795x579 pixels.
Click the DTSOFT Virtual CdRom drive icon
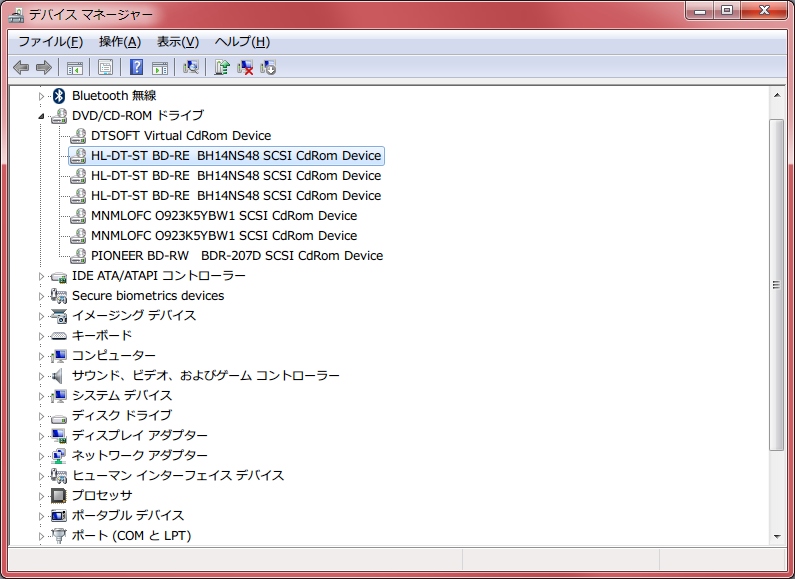click(78, 135)
